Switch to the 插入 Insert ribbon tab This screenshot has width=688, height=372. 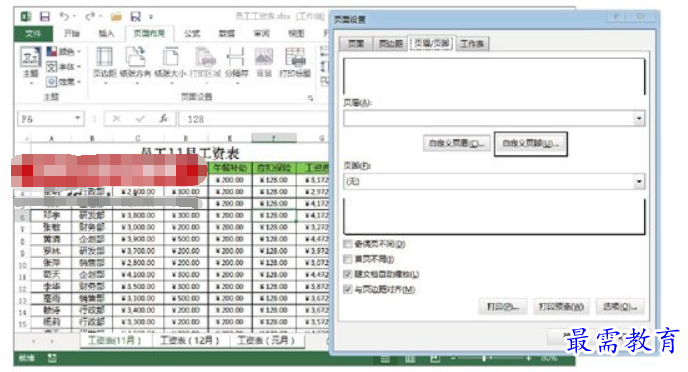106,33
